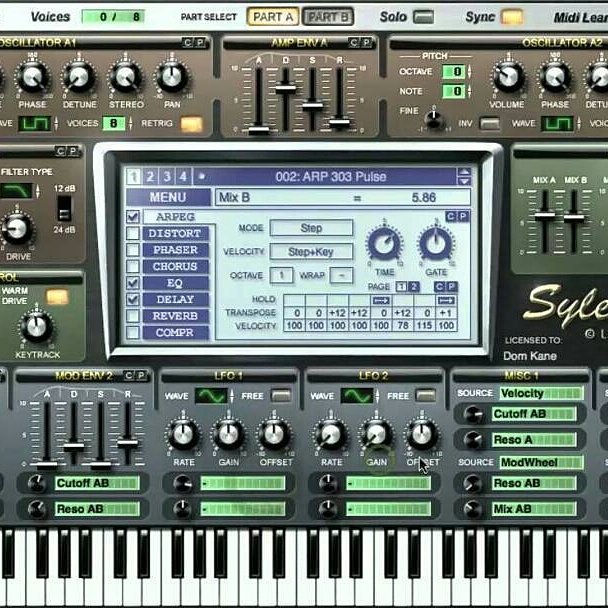Image resolution: width=608 pixels, height=608 pixels.
Task: Toggle LFO 1 Free mode
Action: click(x=281, y=396)
